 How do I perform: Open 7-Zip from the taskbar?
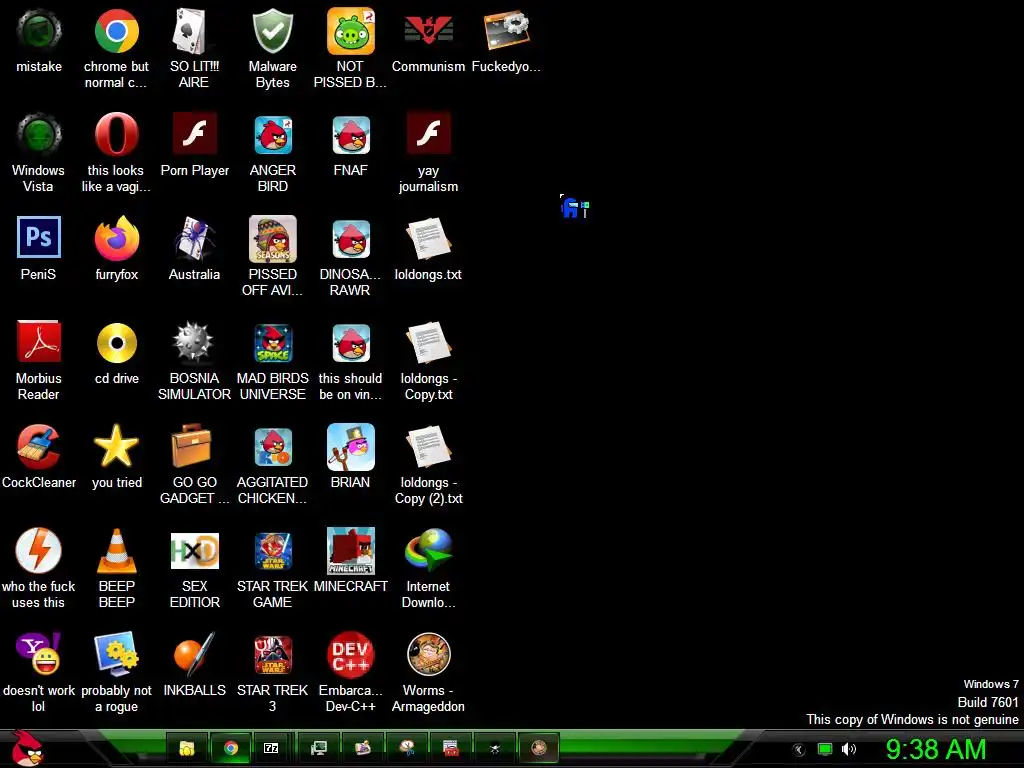pyautogui.click(x=271, y=748)
